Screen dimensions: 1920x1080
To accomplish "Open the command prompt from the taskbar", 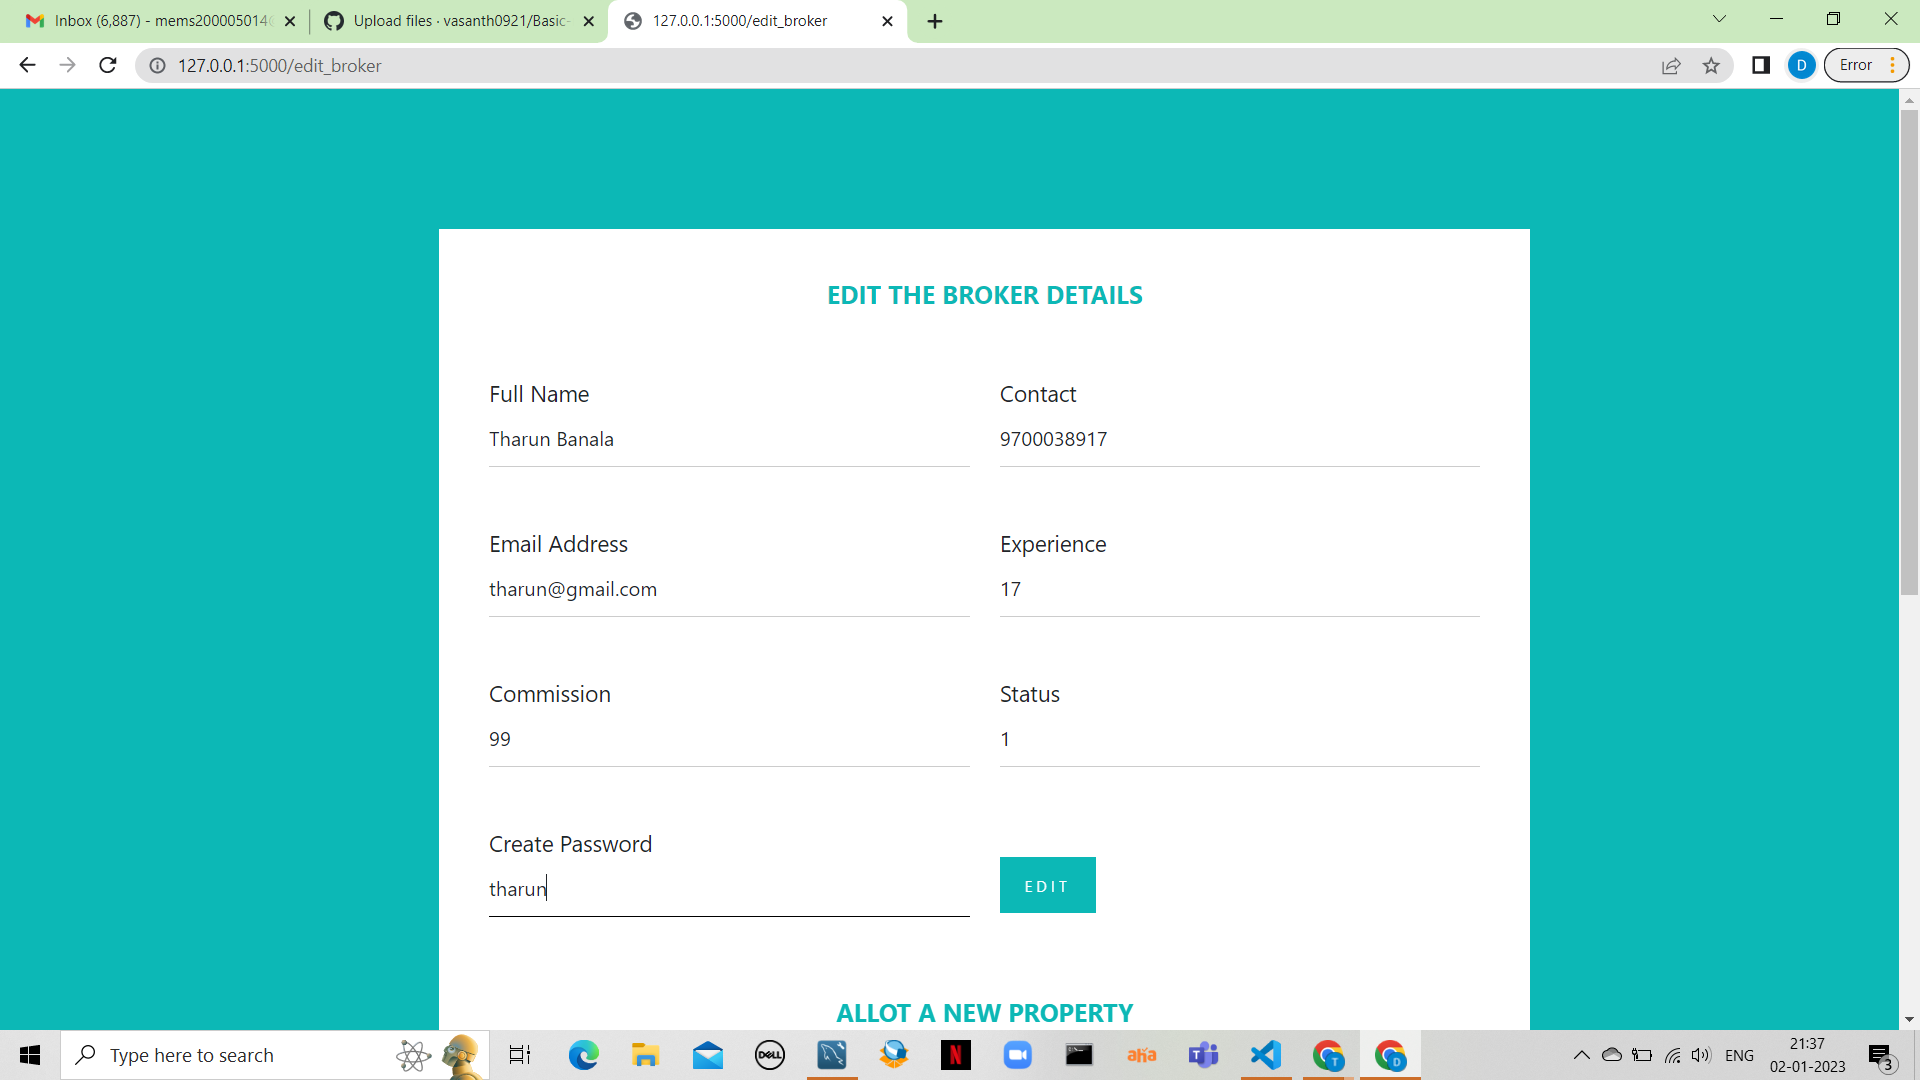I will coord(1079,1055).
